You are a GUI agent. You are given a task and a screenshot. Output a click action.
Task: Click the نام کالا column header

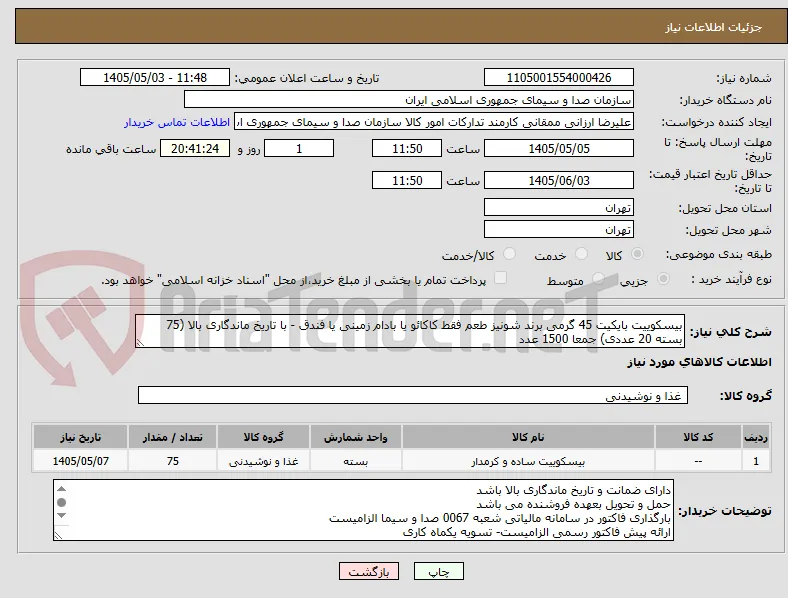coord(528,437)
